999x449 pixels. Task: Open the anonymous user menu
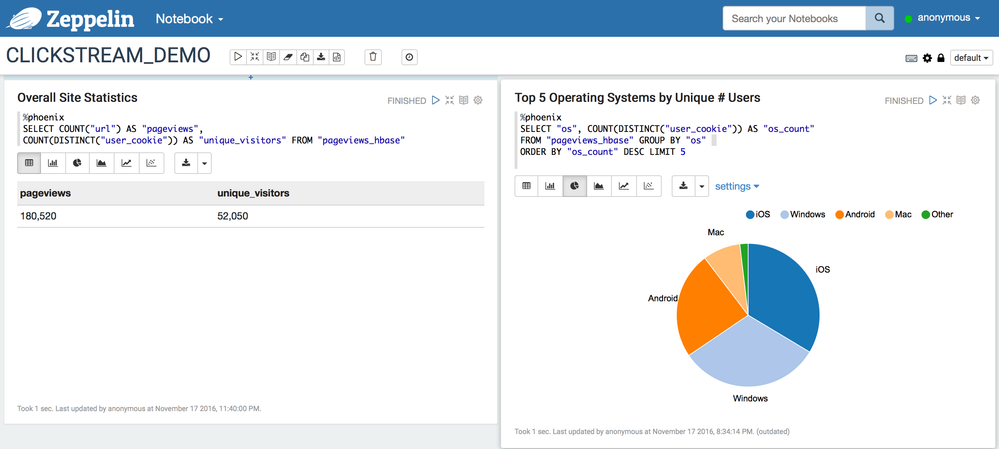pyautogui.click(x=942, y=18)
